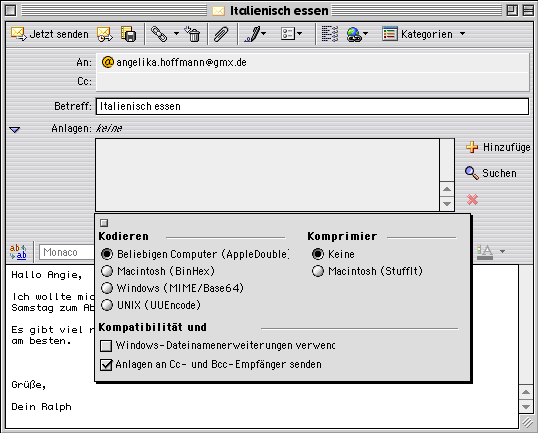Click the globe link icon in the toolbar

[x=354, y=34]
